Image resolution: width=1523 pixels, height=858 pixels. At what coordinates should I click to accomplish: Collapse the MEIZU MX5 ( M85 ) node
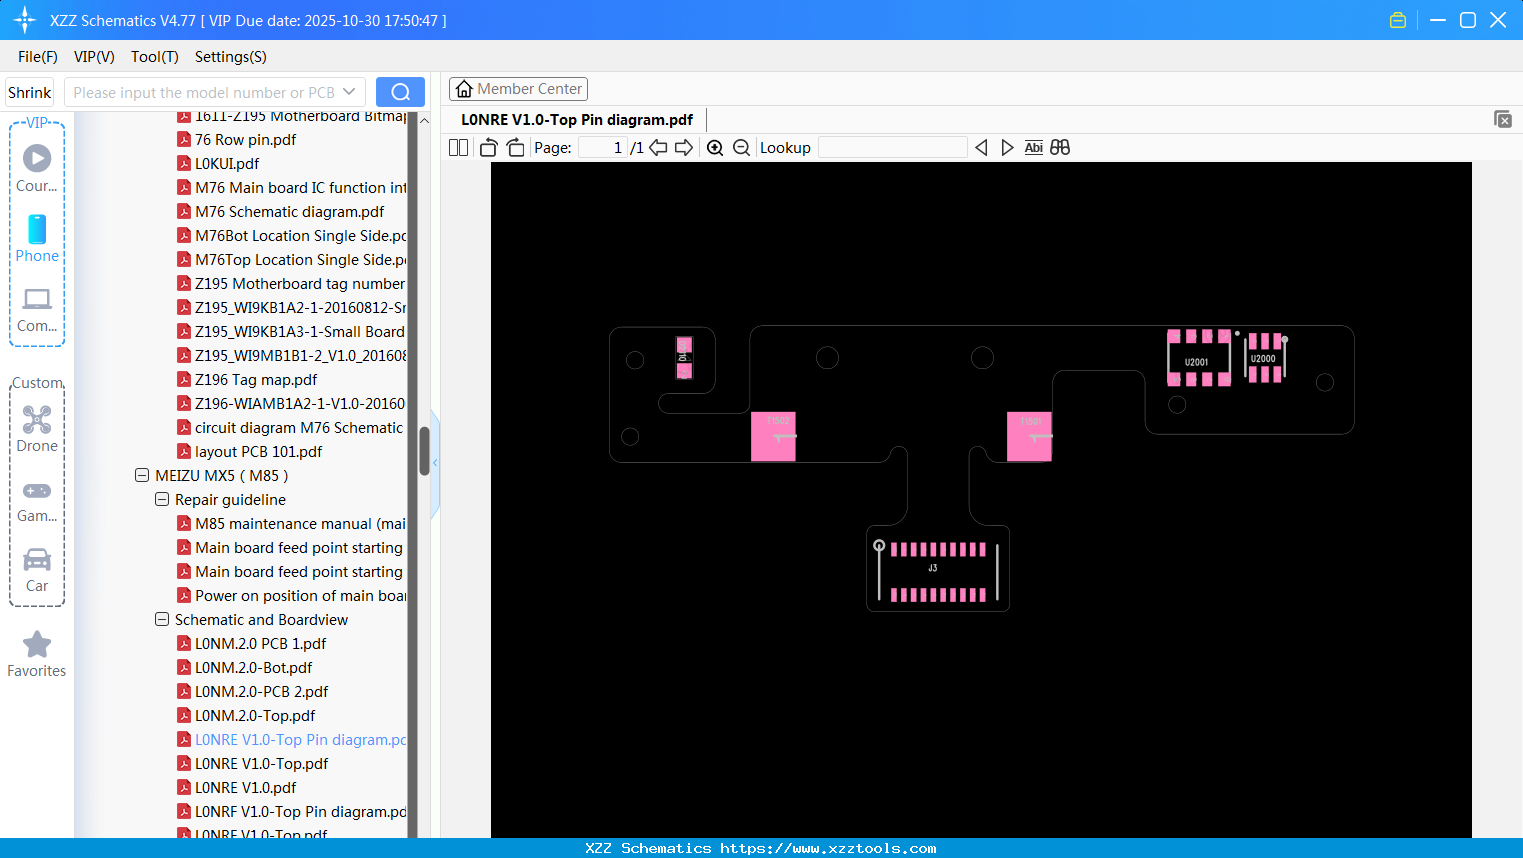pyautogui.click(x=142, y=475)
